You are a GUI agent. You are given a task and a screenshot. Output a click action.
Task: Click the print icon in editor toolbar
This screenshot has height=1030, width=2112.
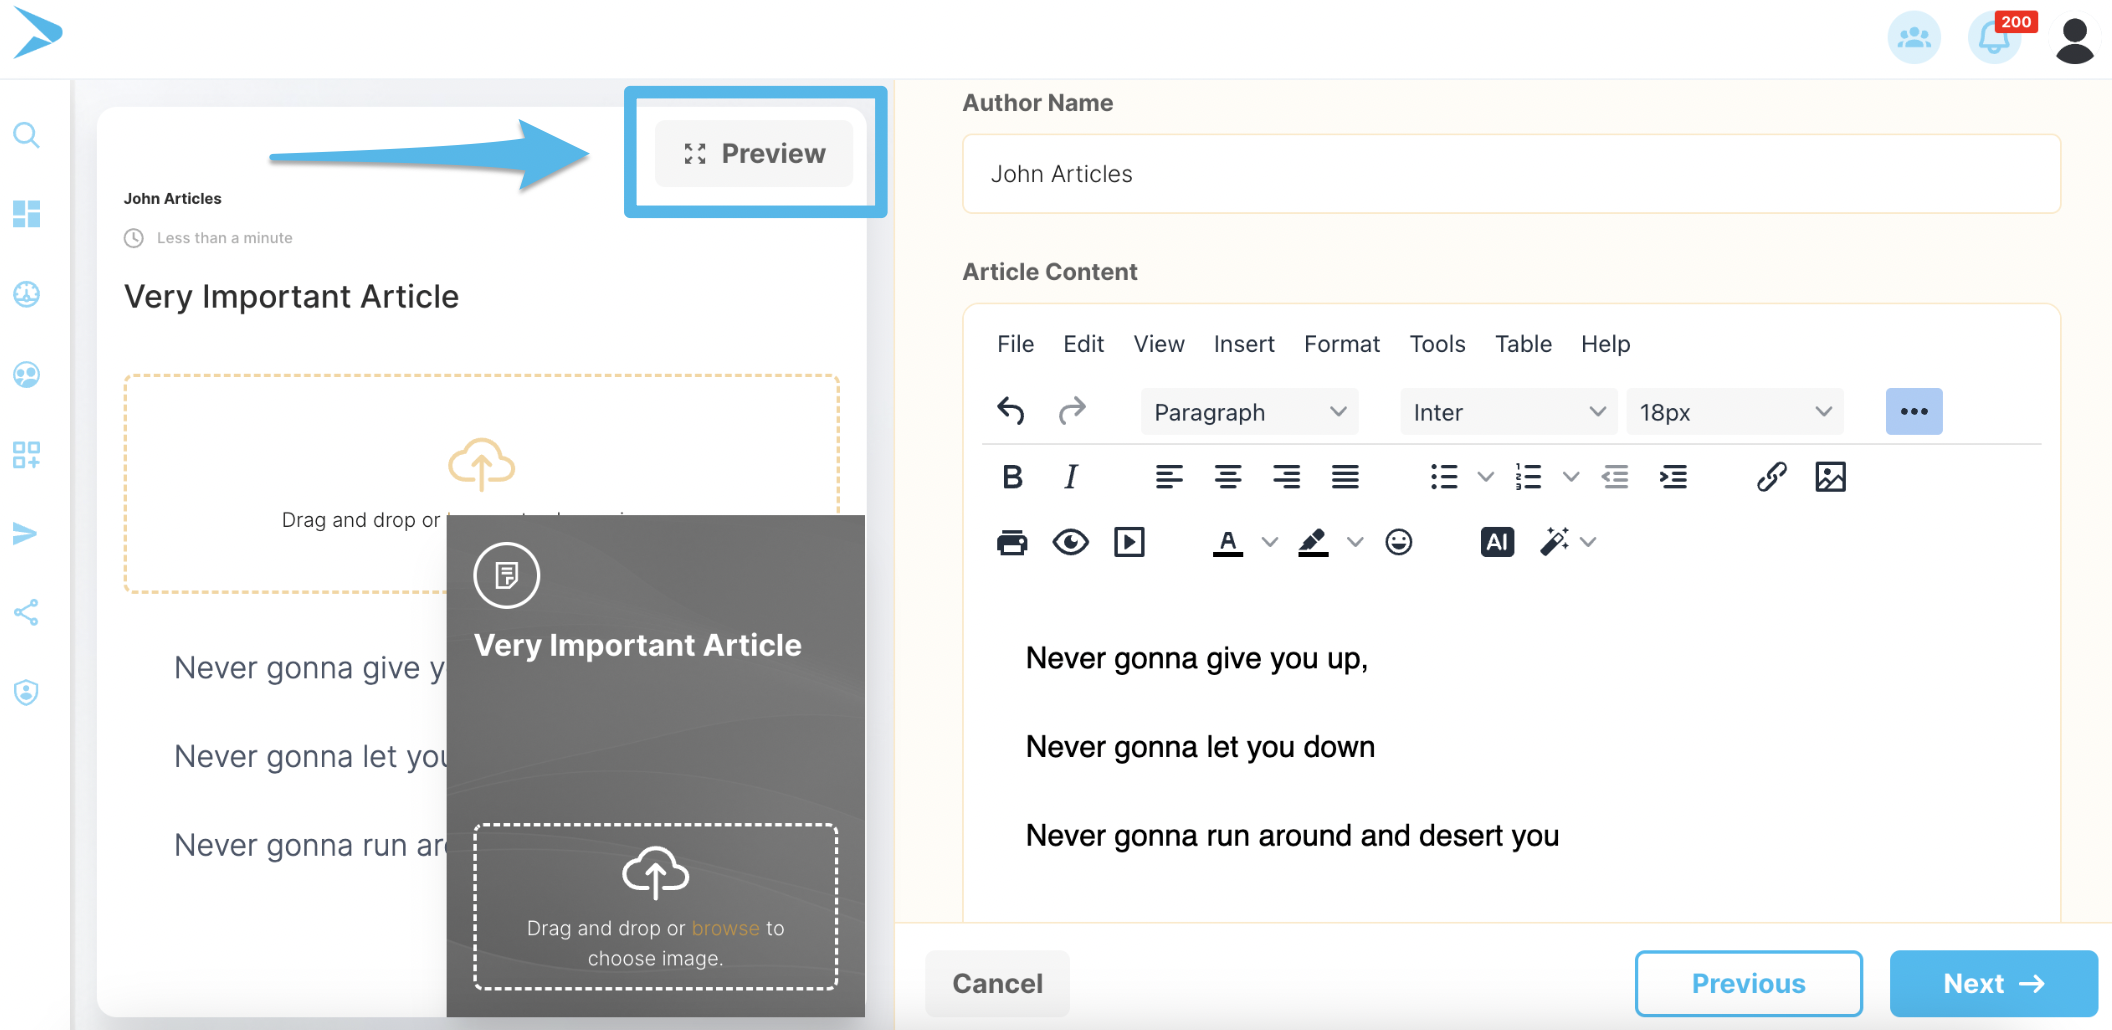[1011, 542]
